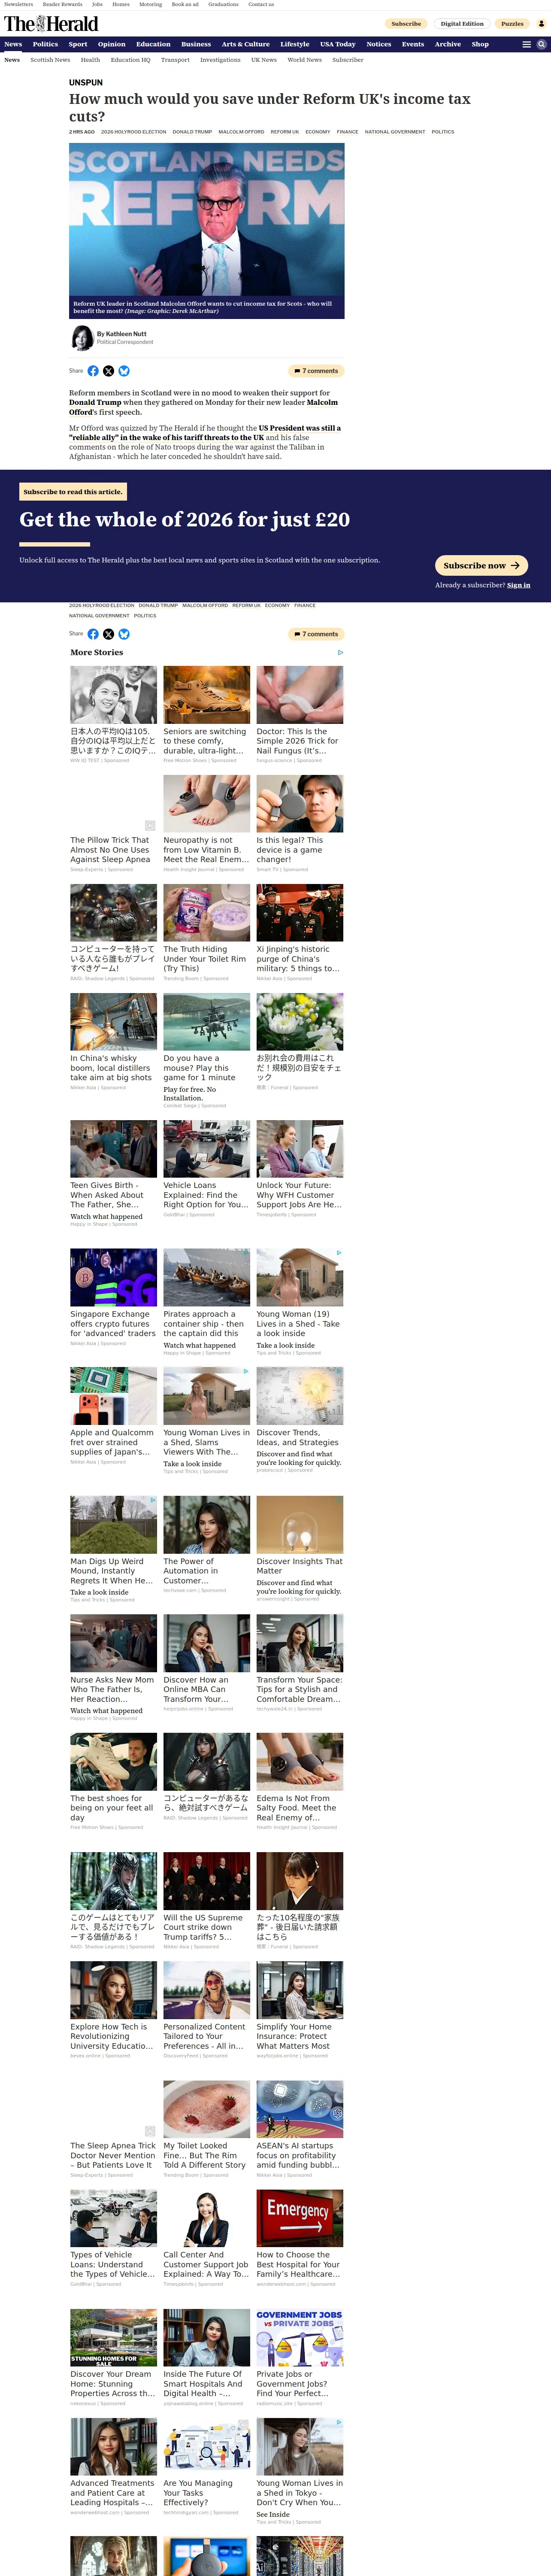Screen dimensions: 551x2576
Task: Click the 'Subscribe to read this article.' label
Action: click(x=73, y=492)
